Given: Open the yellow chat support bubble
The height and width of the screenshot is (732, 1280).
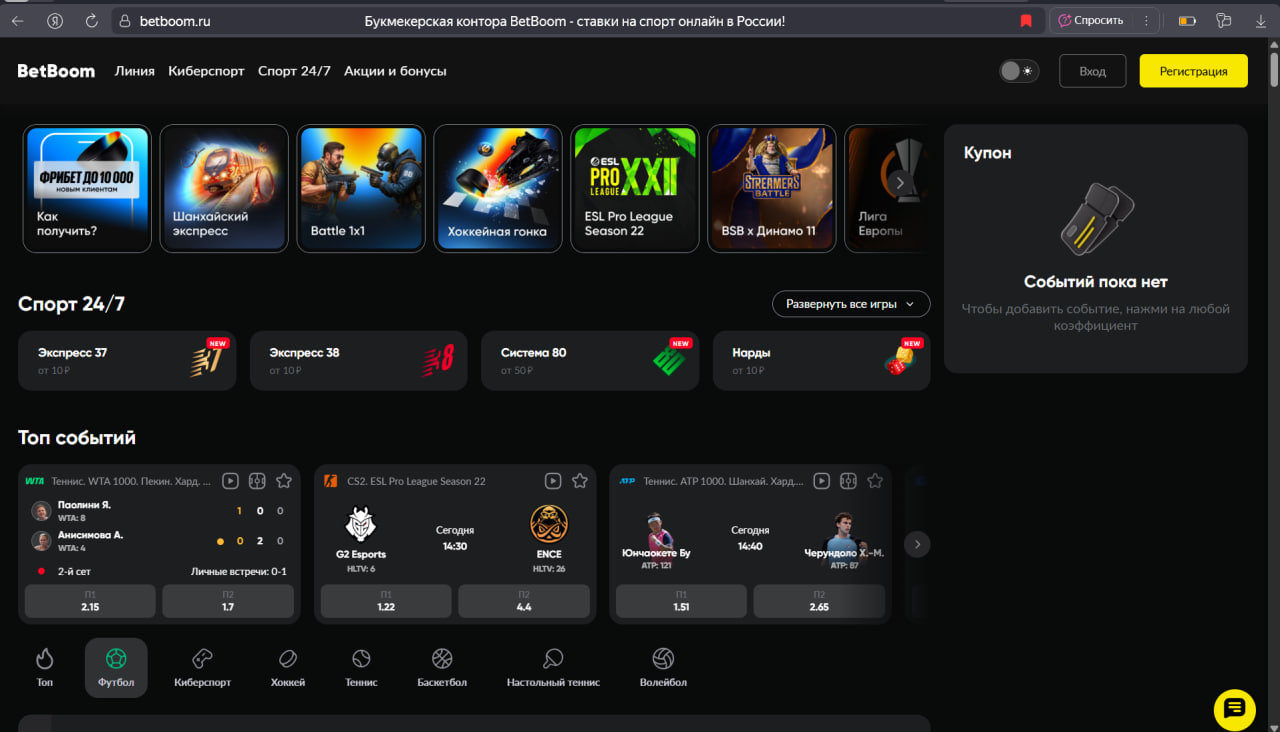Looking at the screenshot, I should coord(1234,709).
